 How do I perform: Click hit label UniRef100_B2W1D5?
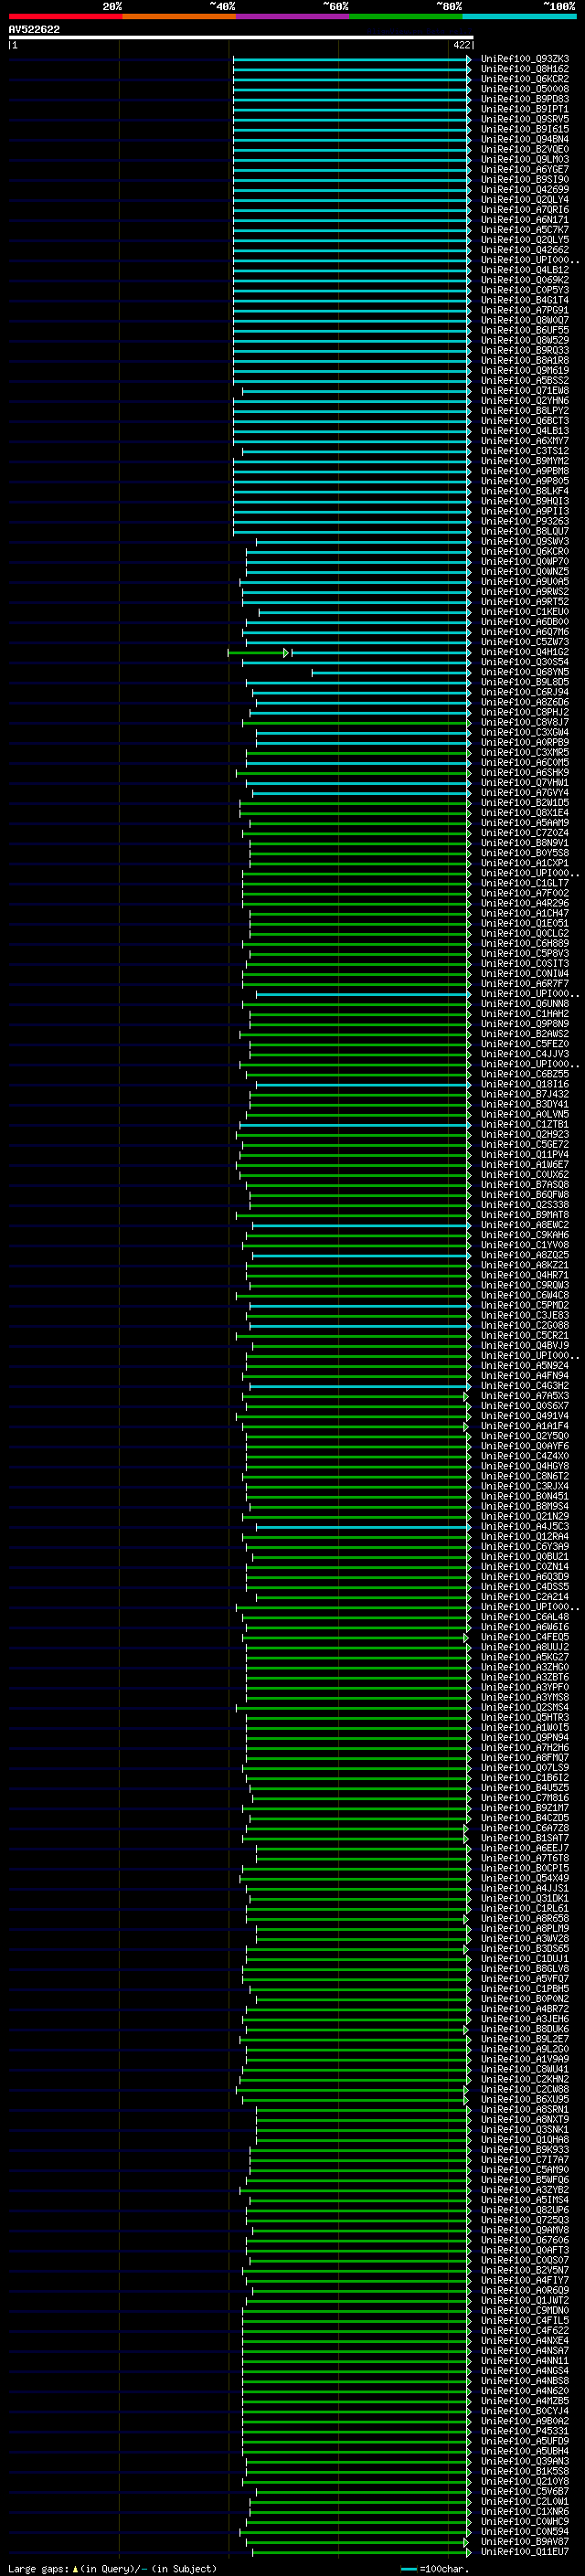click(x=525, y=803)
